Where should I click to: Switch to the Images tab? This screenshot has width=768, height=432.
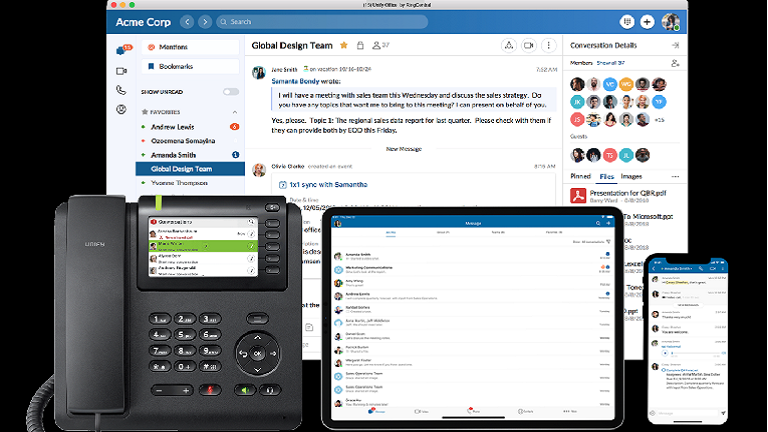(x=632, y=176)
